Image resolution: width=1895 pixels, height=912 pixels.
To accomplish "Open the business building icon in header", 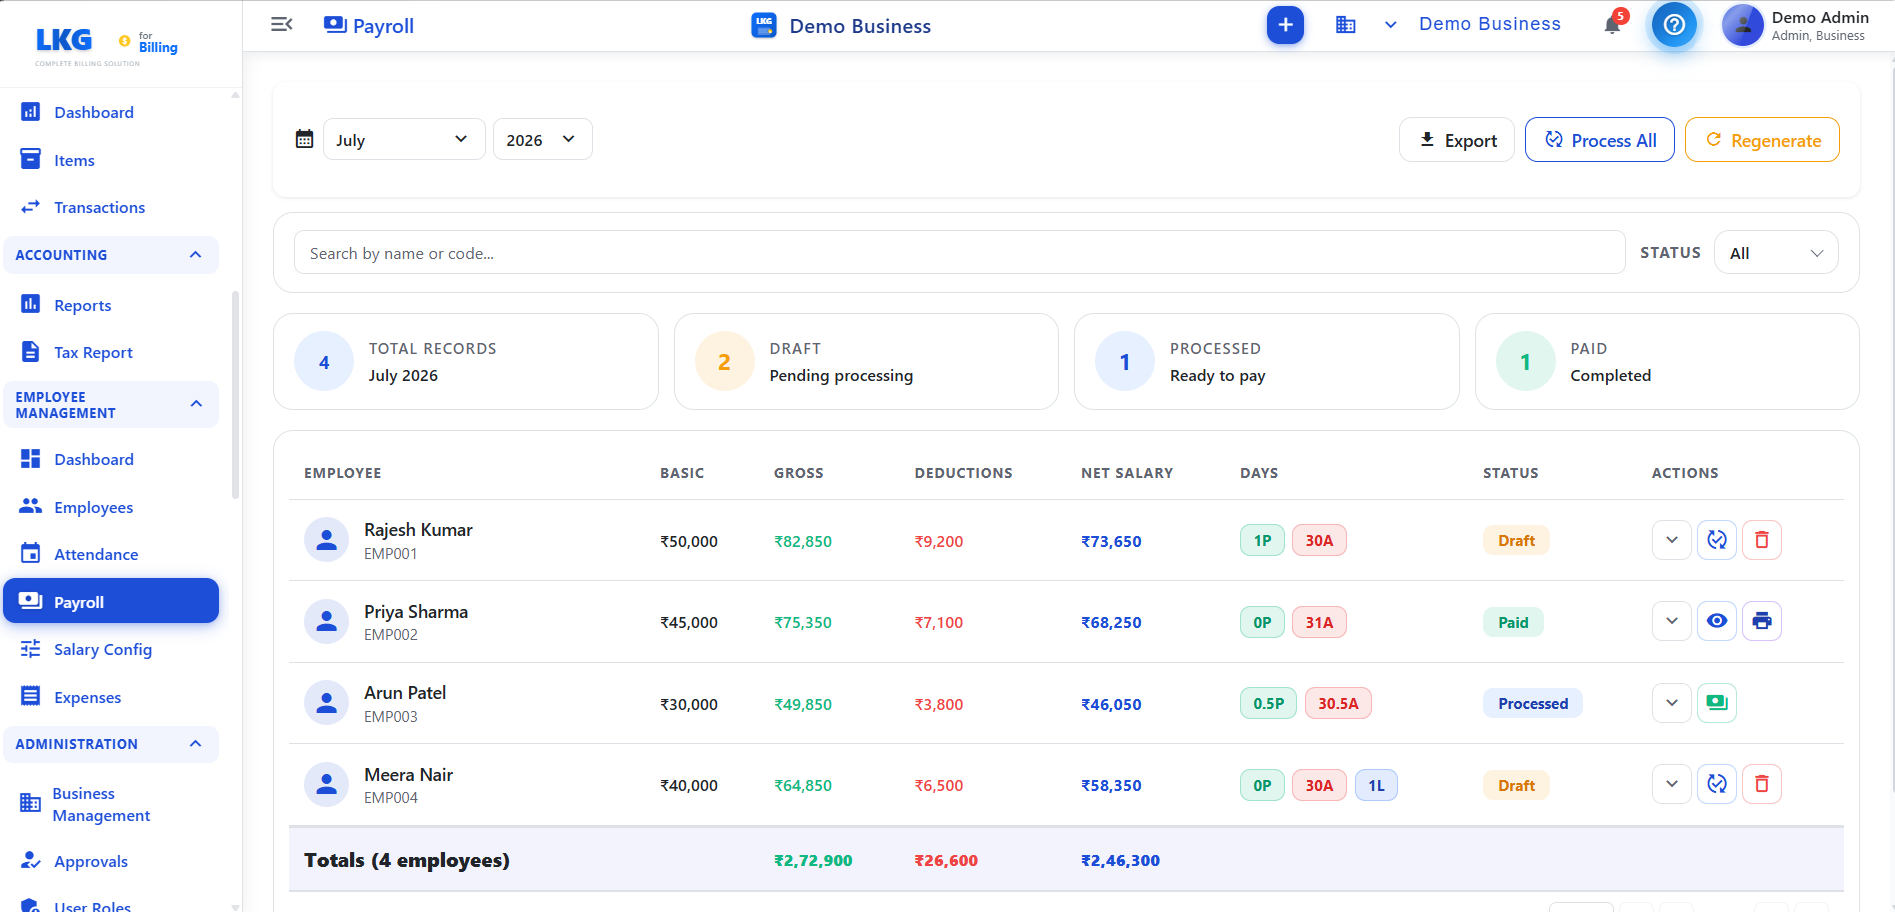I will (x=1346, y=25).
